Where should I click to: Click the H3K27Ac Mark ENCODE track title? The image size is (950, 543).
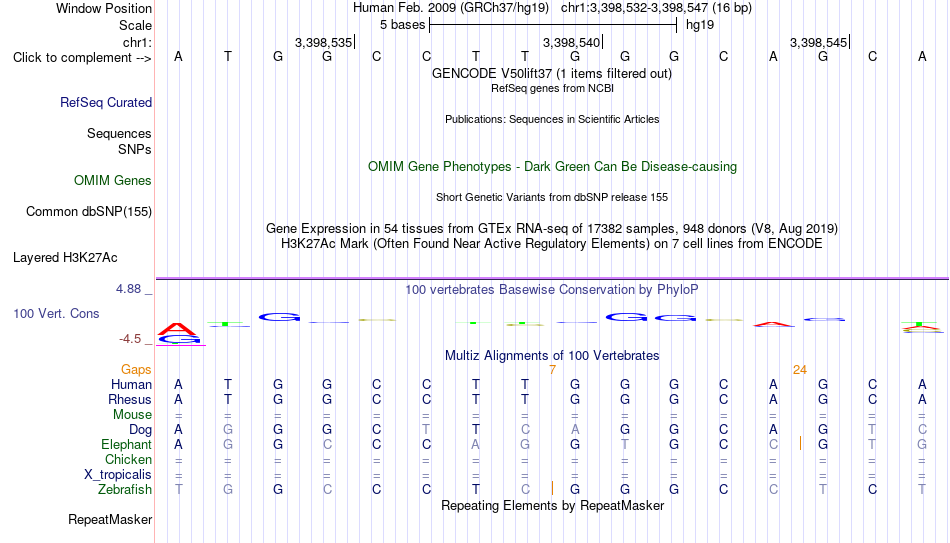(x=552, y=244)
